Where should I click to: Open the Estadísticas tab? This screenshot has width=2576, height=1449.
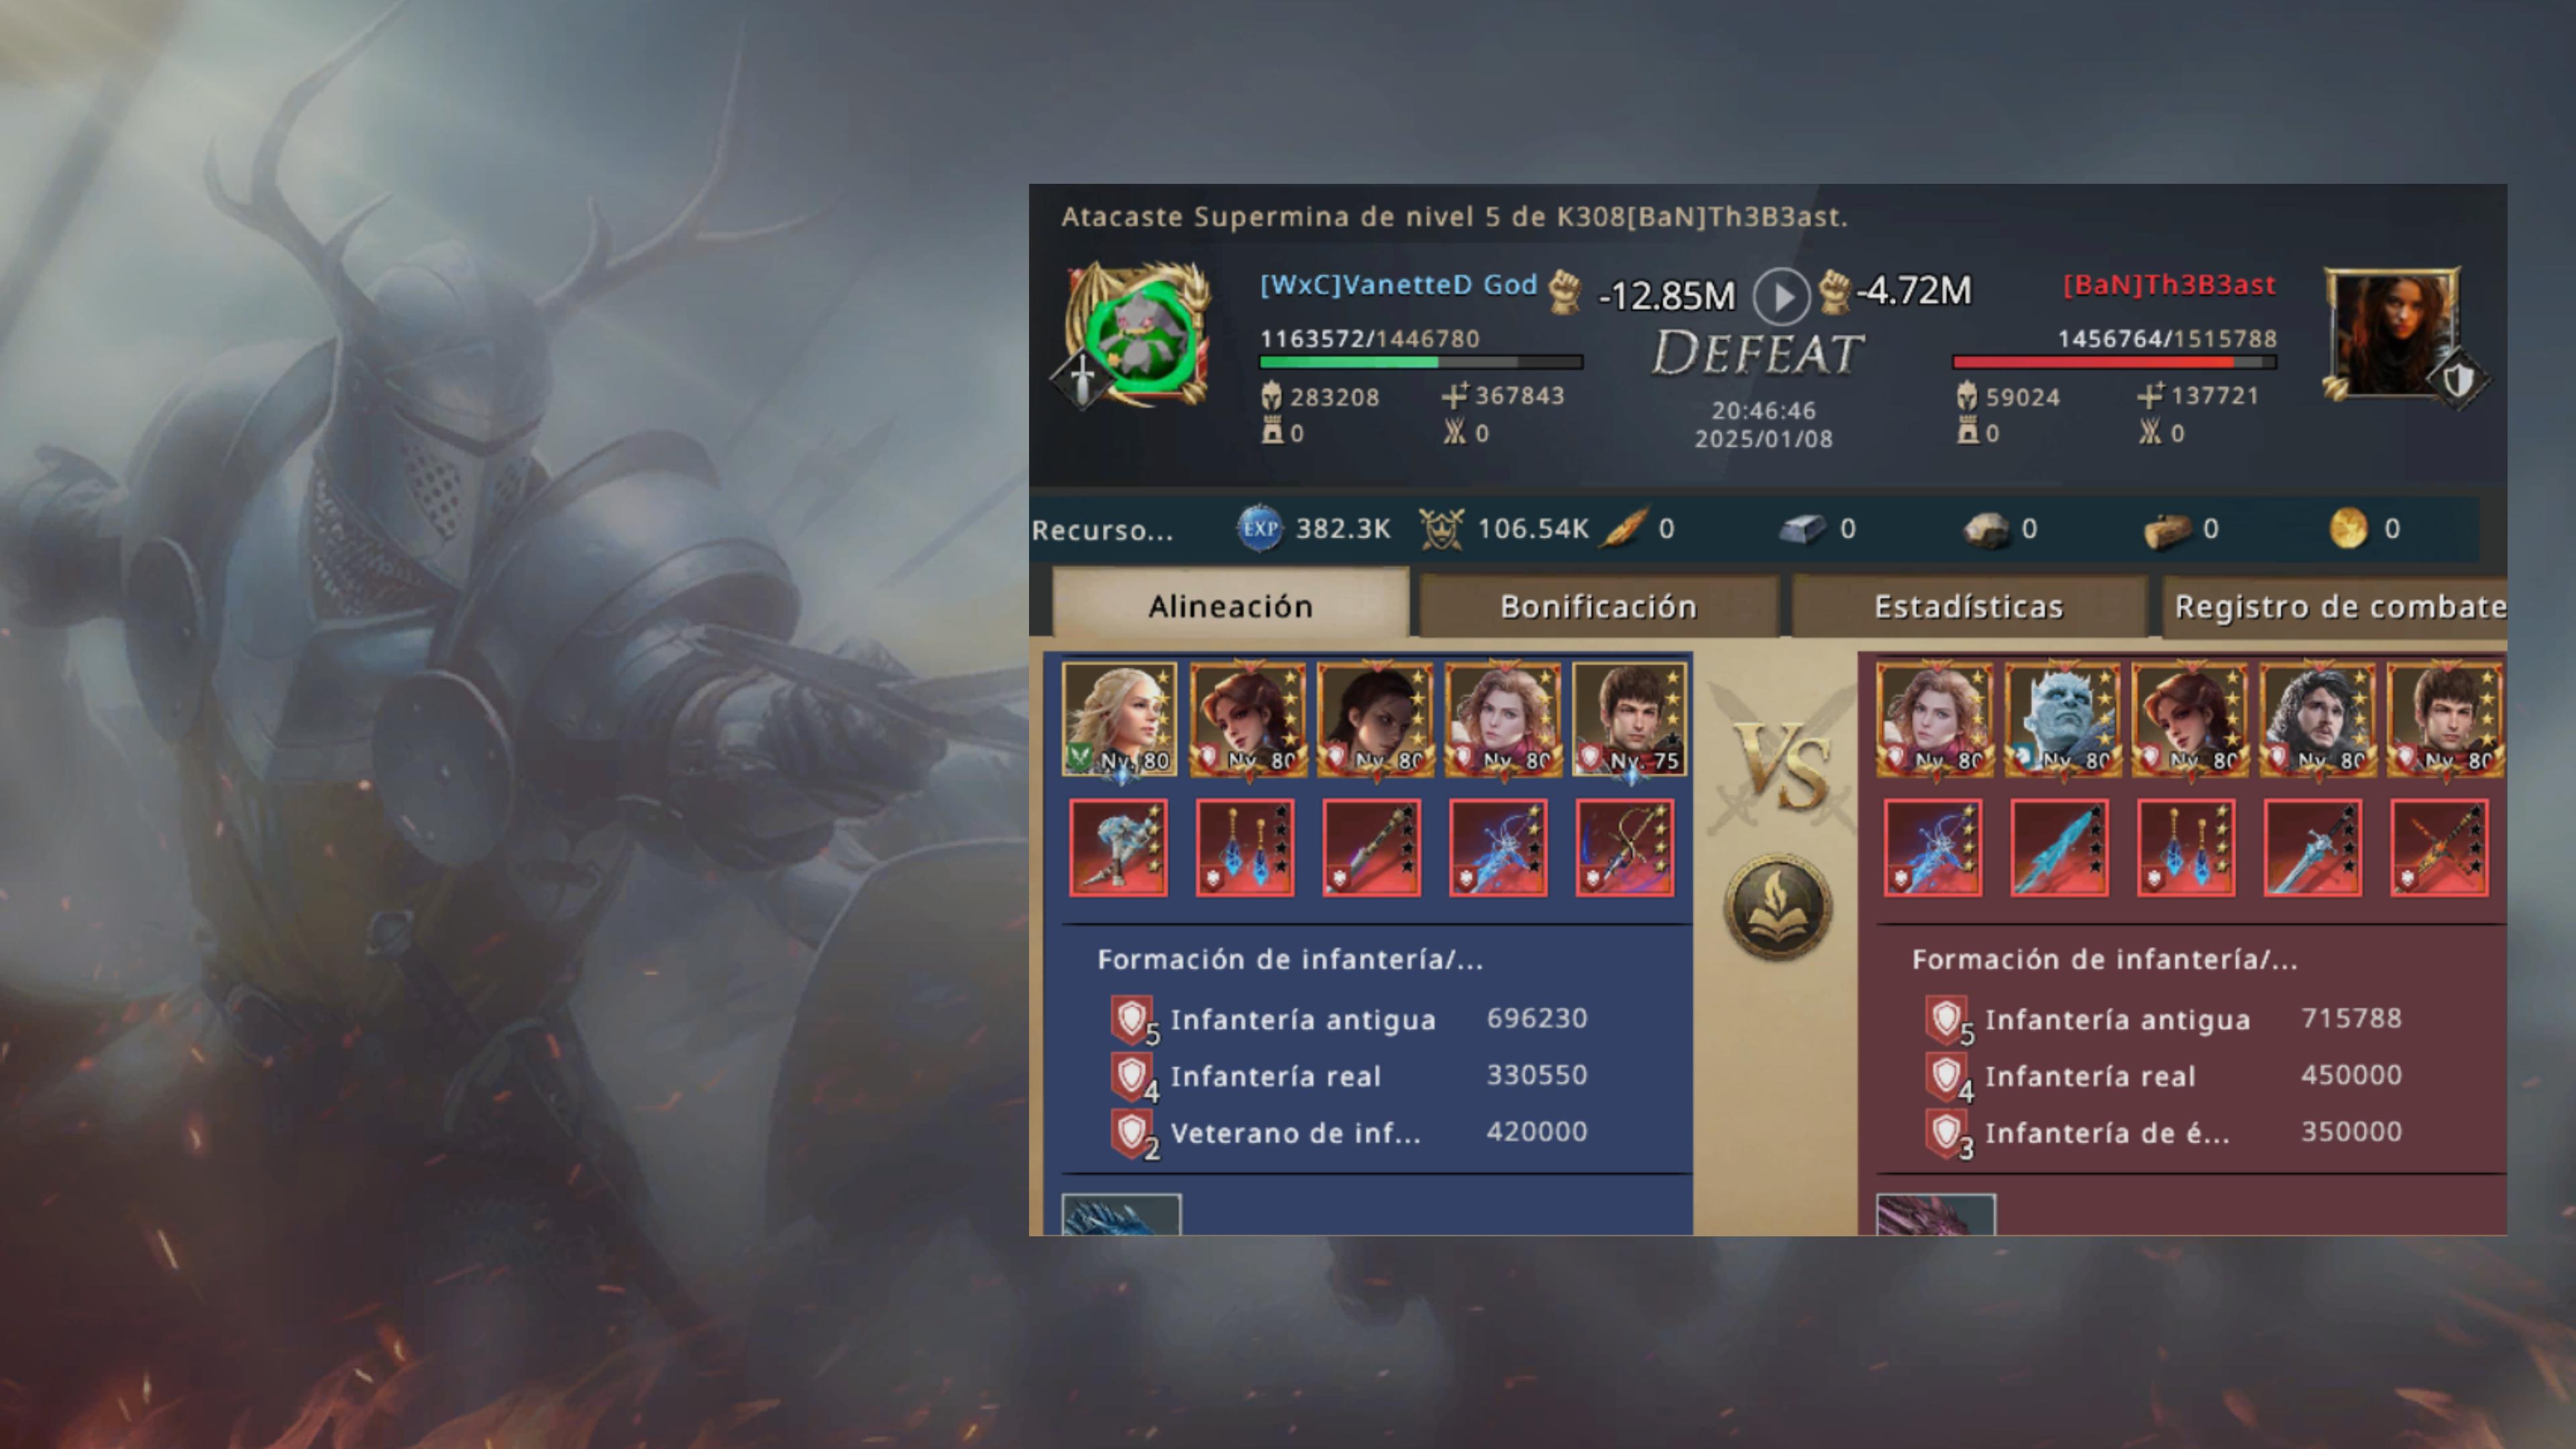pos(1968,606)
